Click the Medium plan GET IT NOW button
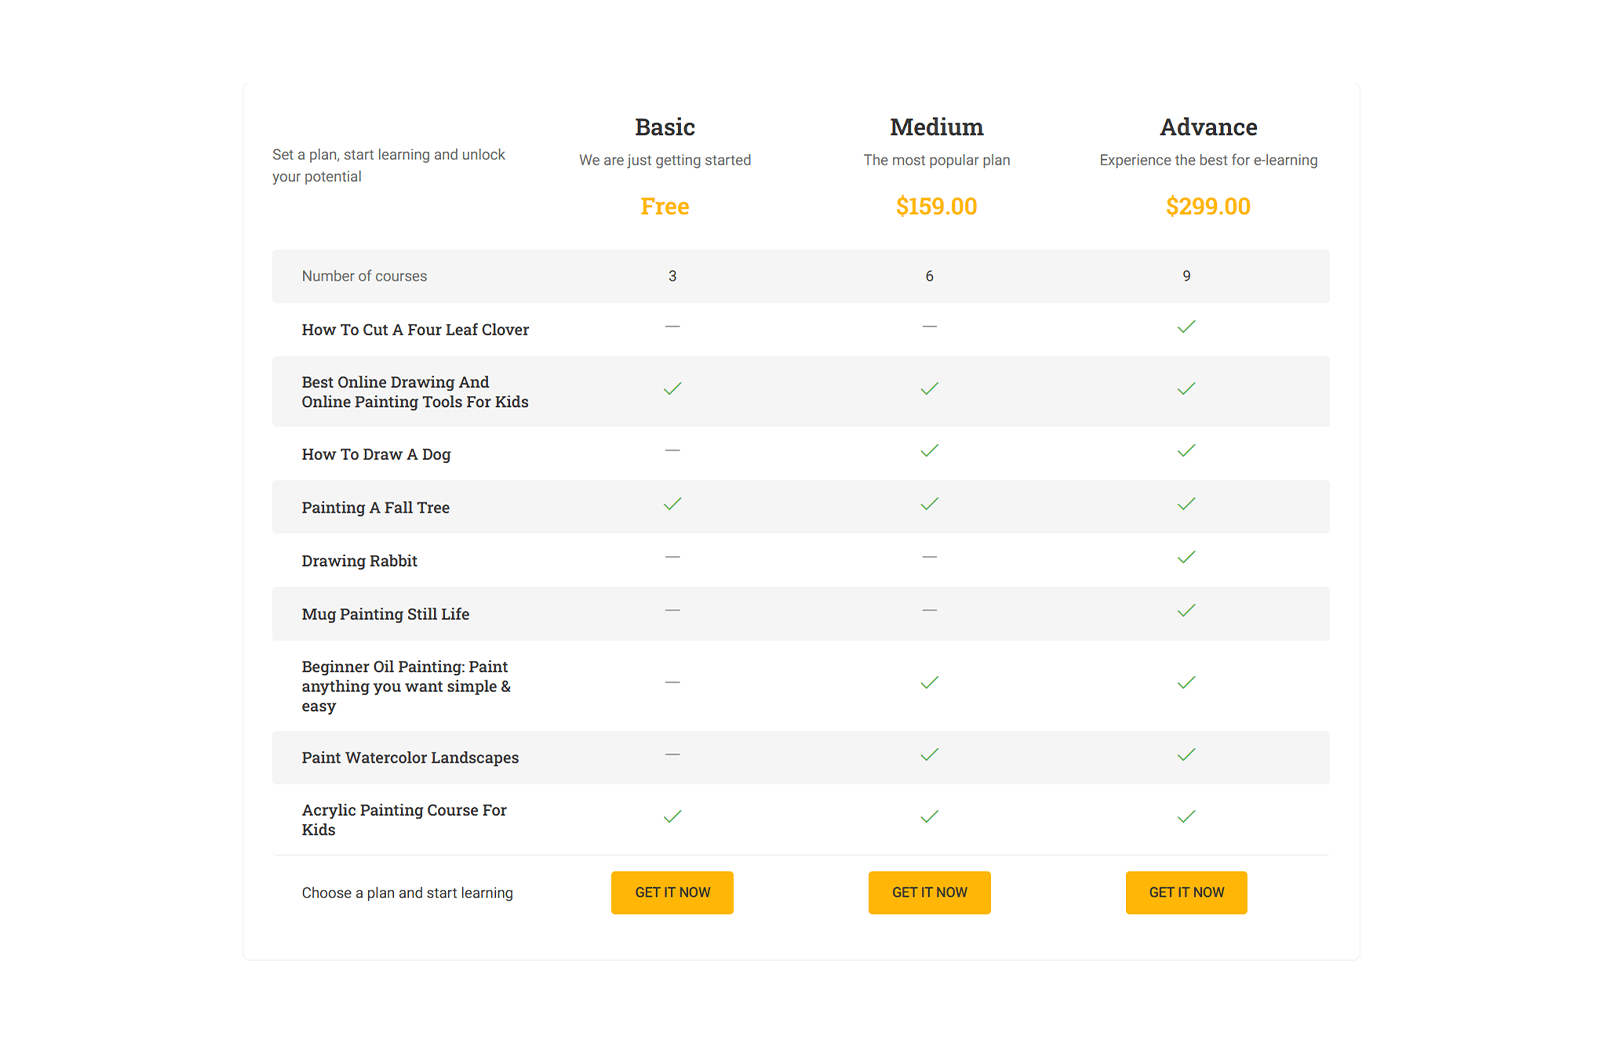 click(929, 892)
